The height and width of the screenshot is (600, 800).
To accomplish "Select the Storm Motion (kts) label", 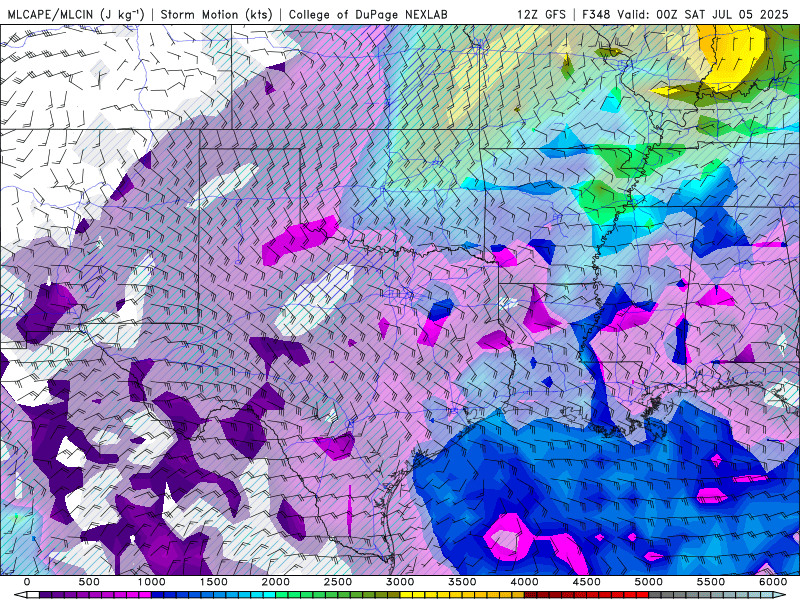I will click(x=216, y=14).
